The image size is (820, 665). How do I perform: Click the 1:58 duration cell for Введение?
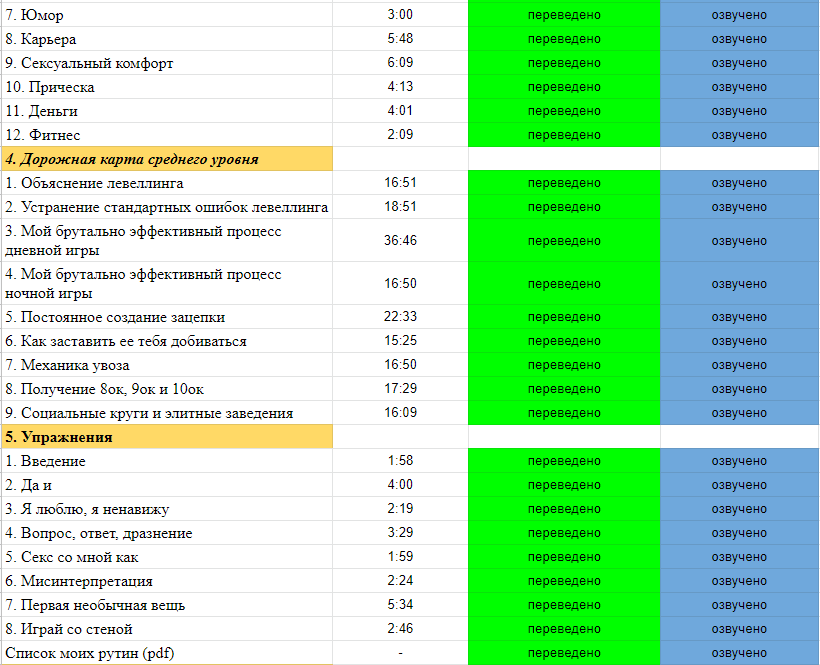[x=400, y=461]
